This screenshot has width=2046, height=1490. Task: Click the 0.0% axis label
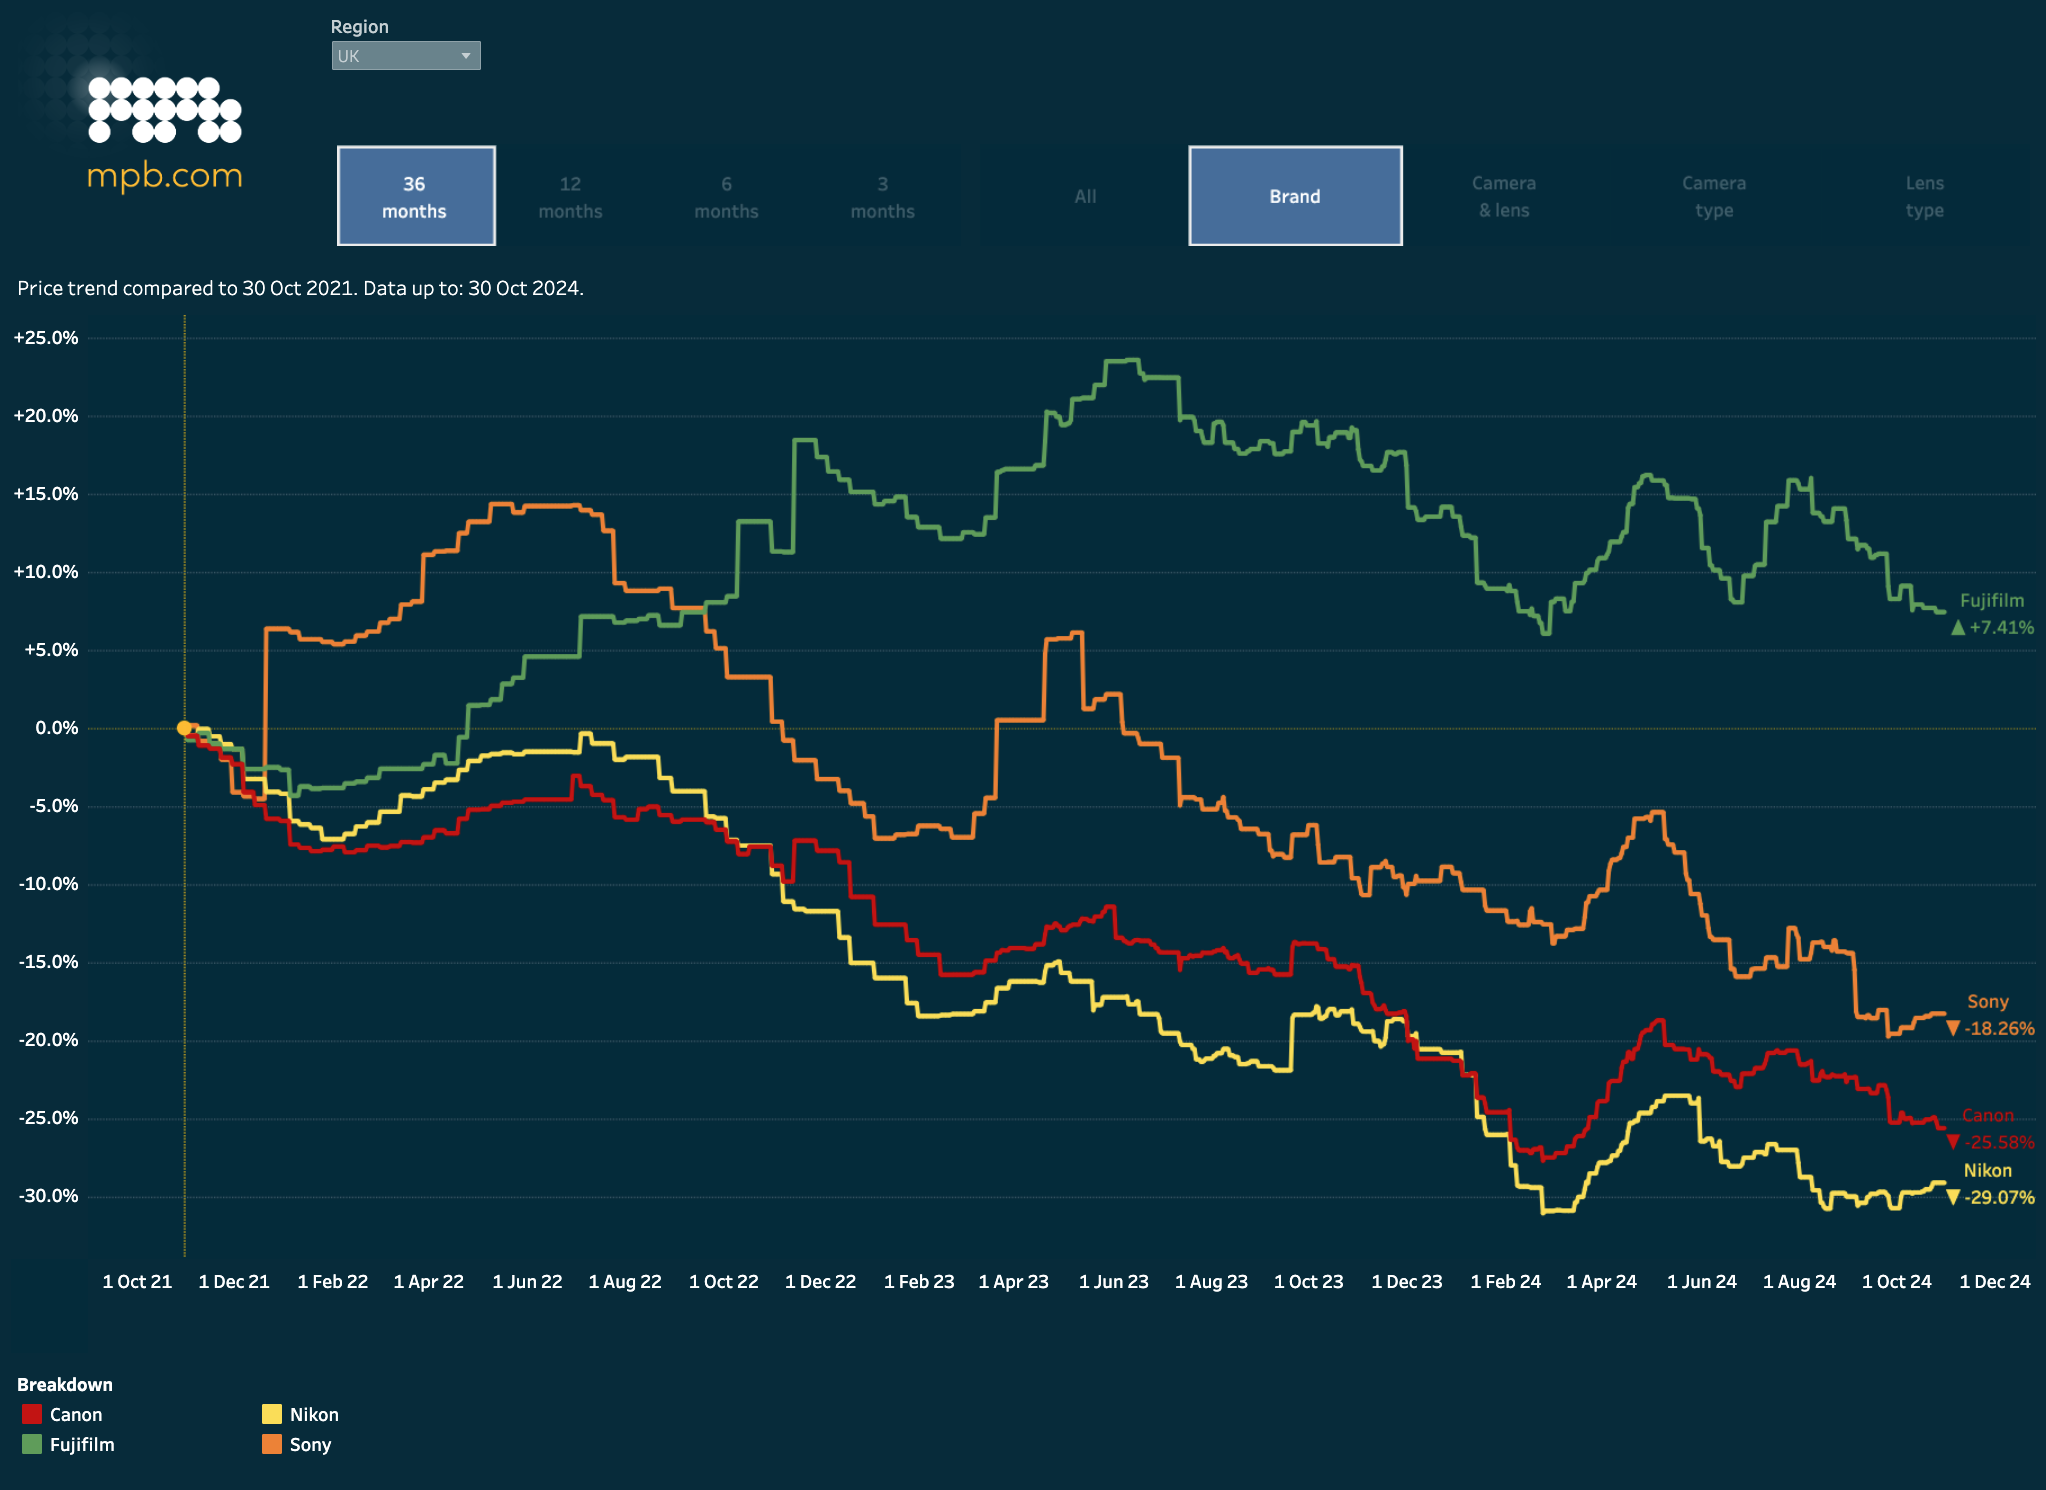point(57,728)
